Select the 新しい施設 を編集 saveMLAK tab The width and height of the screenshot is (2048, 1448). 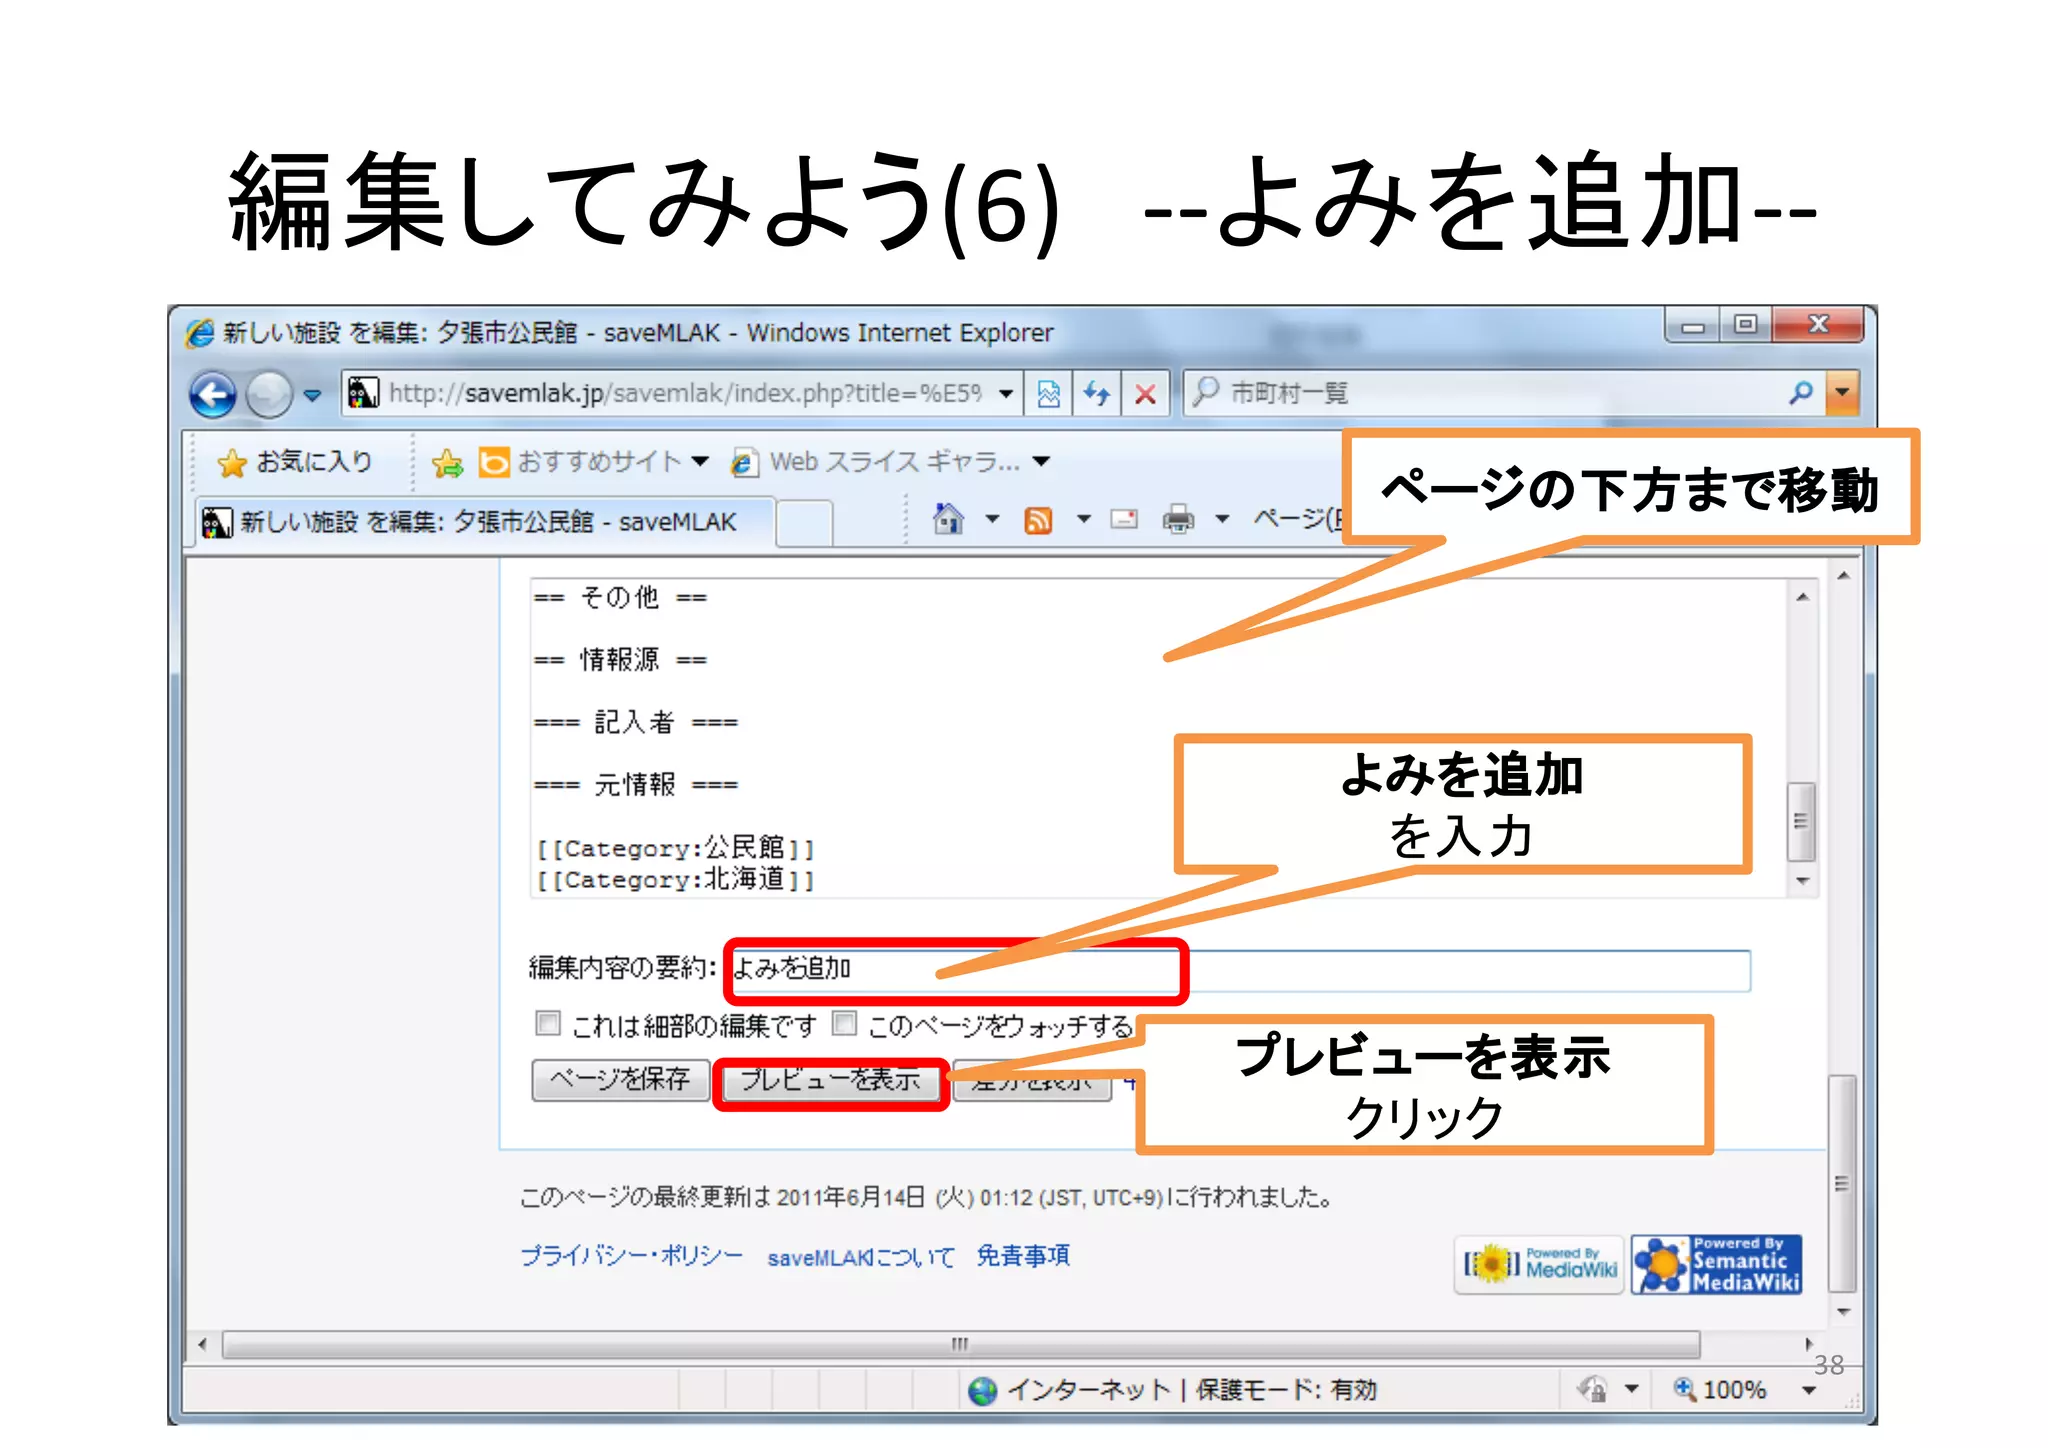click(x=486, y=522)
